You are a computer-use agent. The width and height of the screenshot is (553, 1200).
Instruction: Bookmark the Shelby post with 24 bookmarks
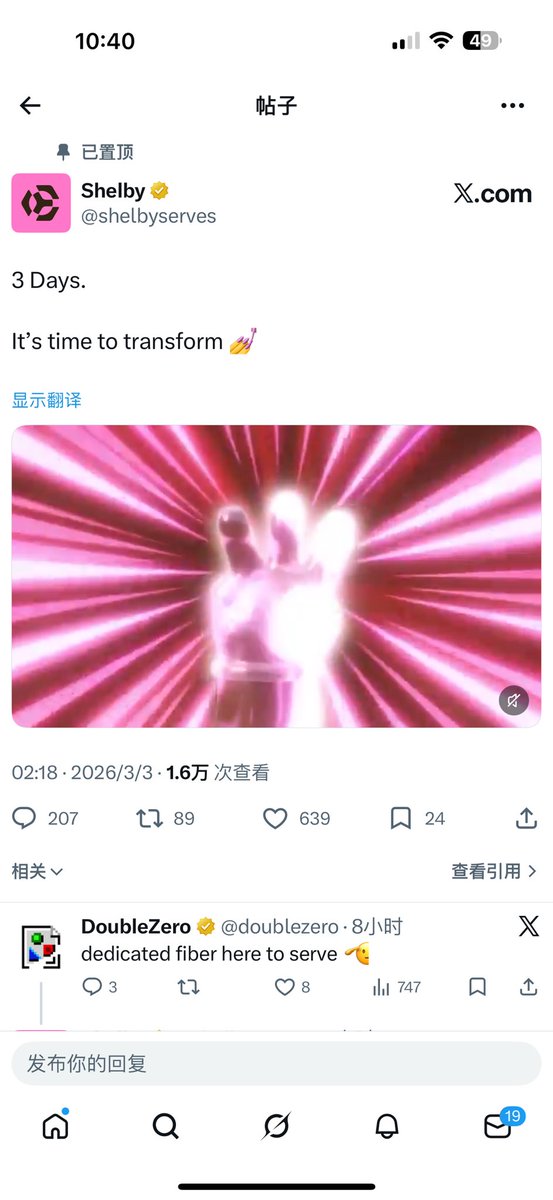(x=400, y=818)
